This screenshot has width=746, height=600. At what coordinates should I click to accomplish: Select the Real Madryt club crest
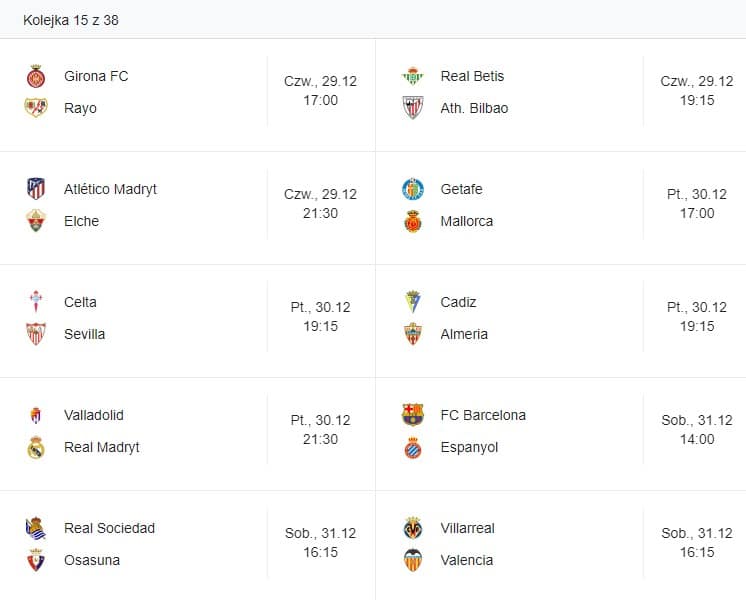[36, 447]
